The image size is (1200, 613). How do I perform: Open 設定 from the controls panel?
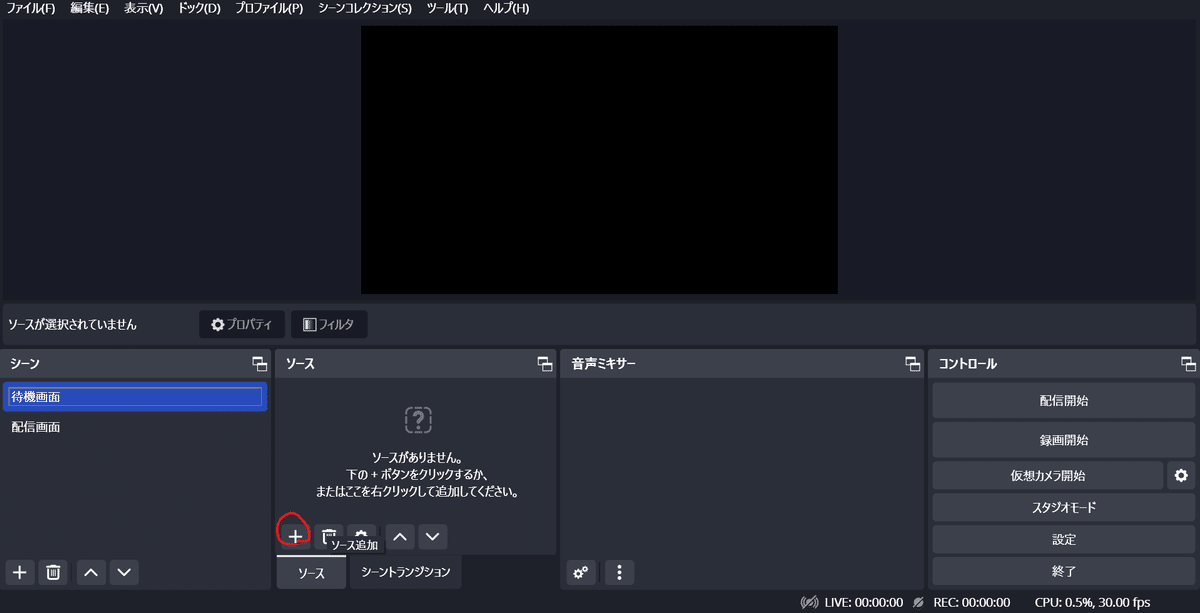tap(1064, 539)
